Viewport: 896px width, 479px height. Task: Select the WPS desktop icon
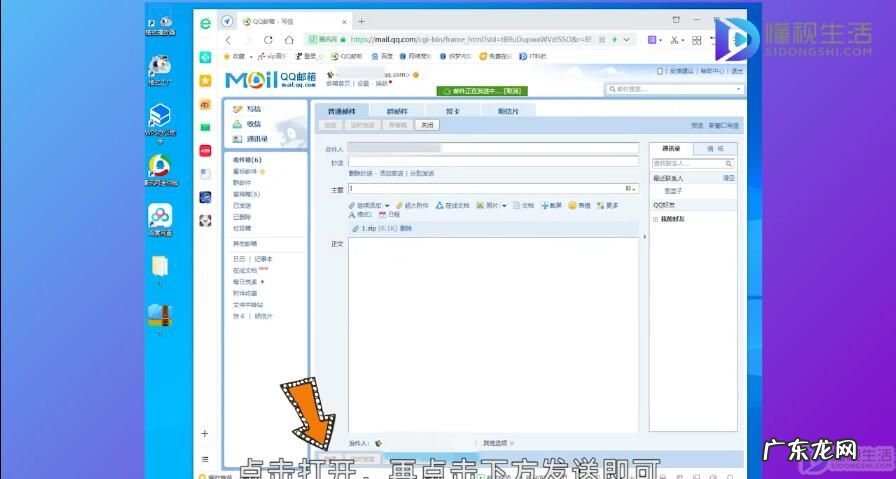tap(160, 123)
